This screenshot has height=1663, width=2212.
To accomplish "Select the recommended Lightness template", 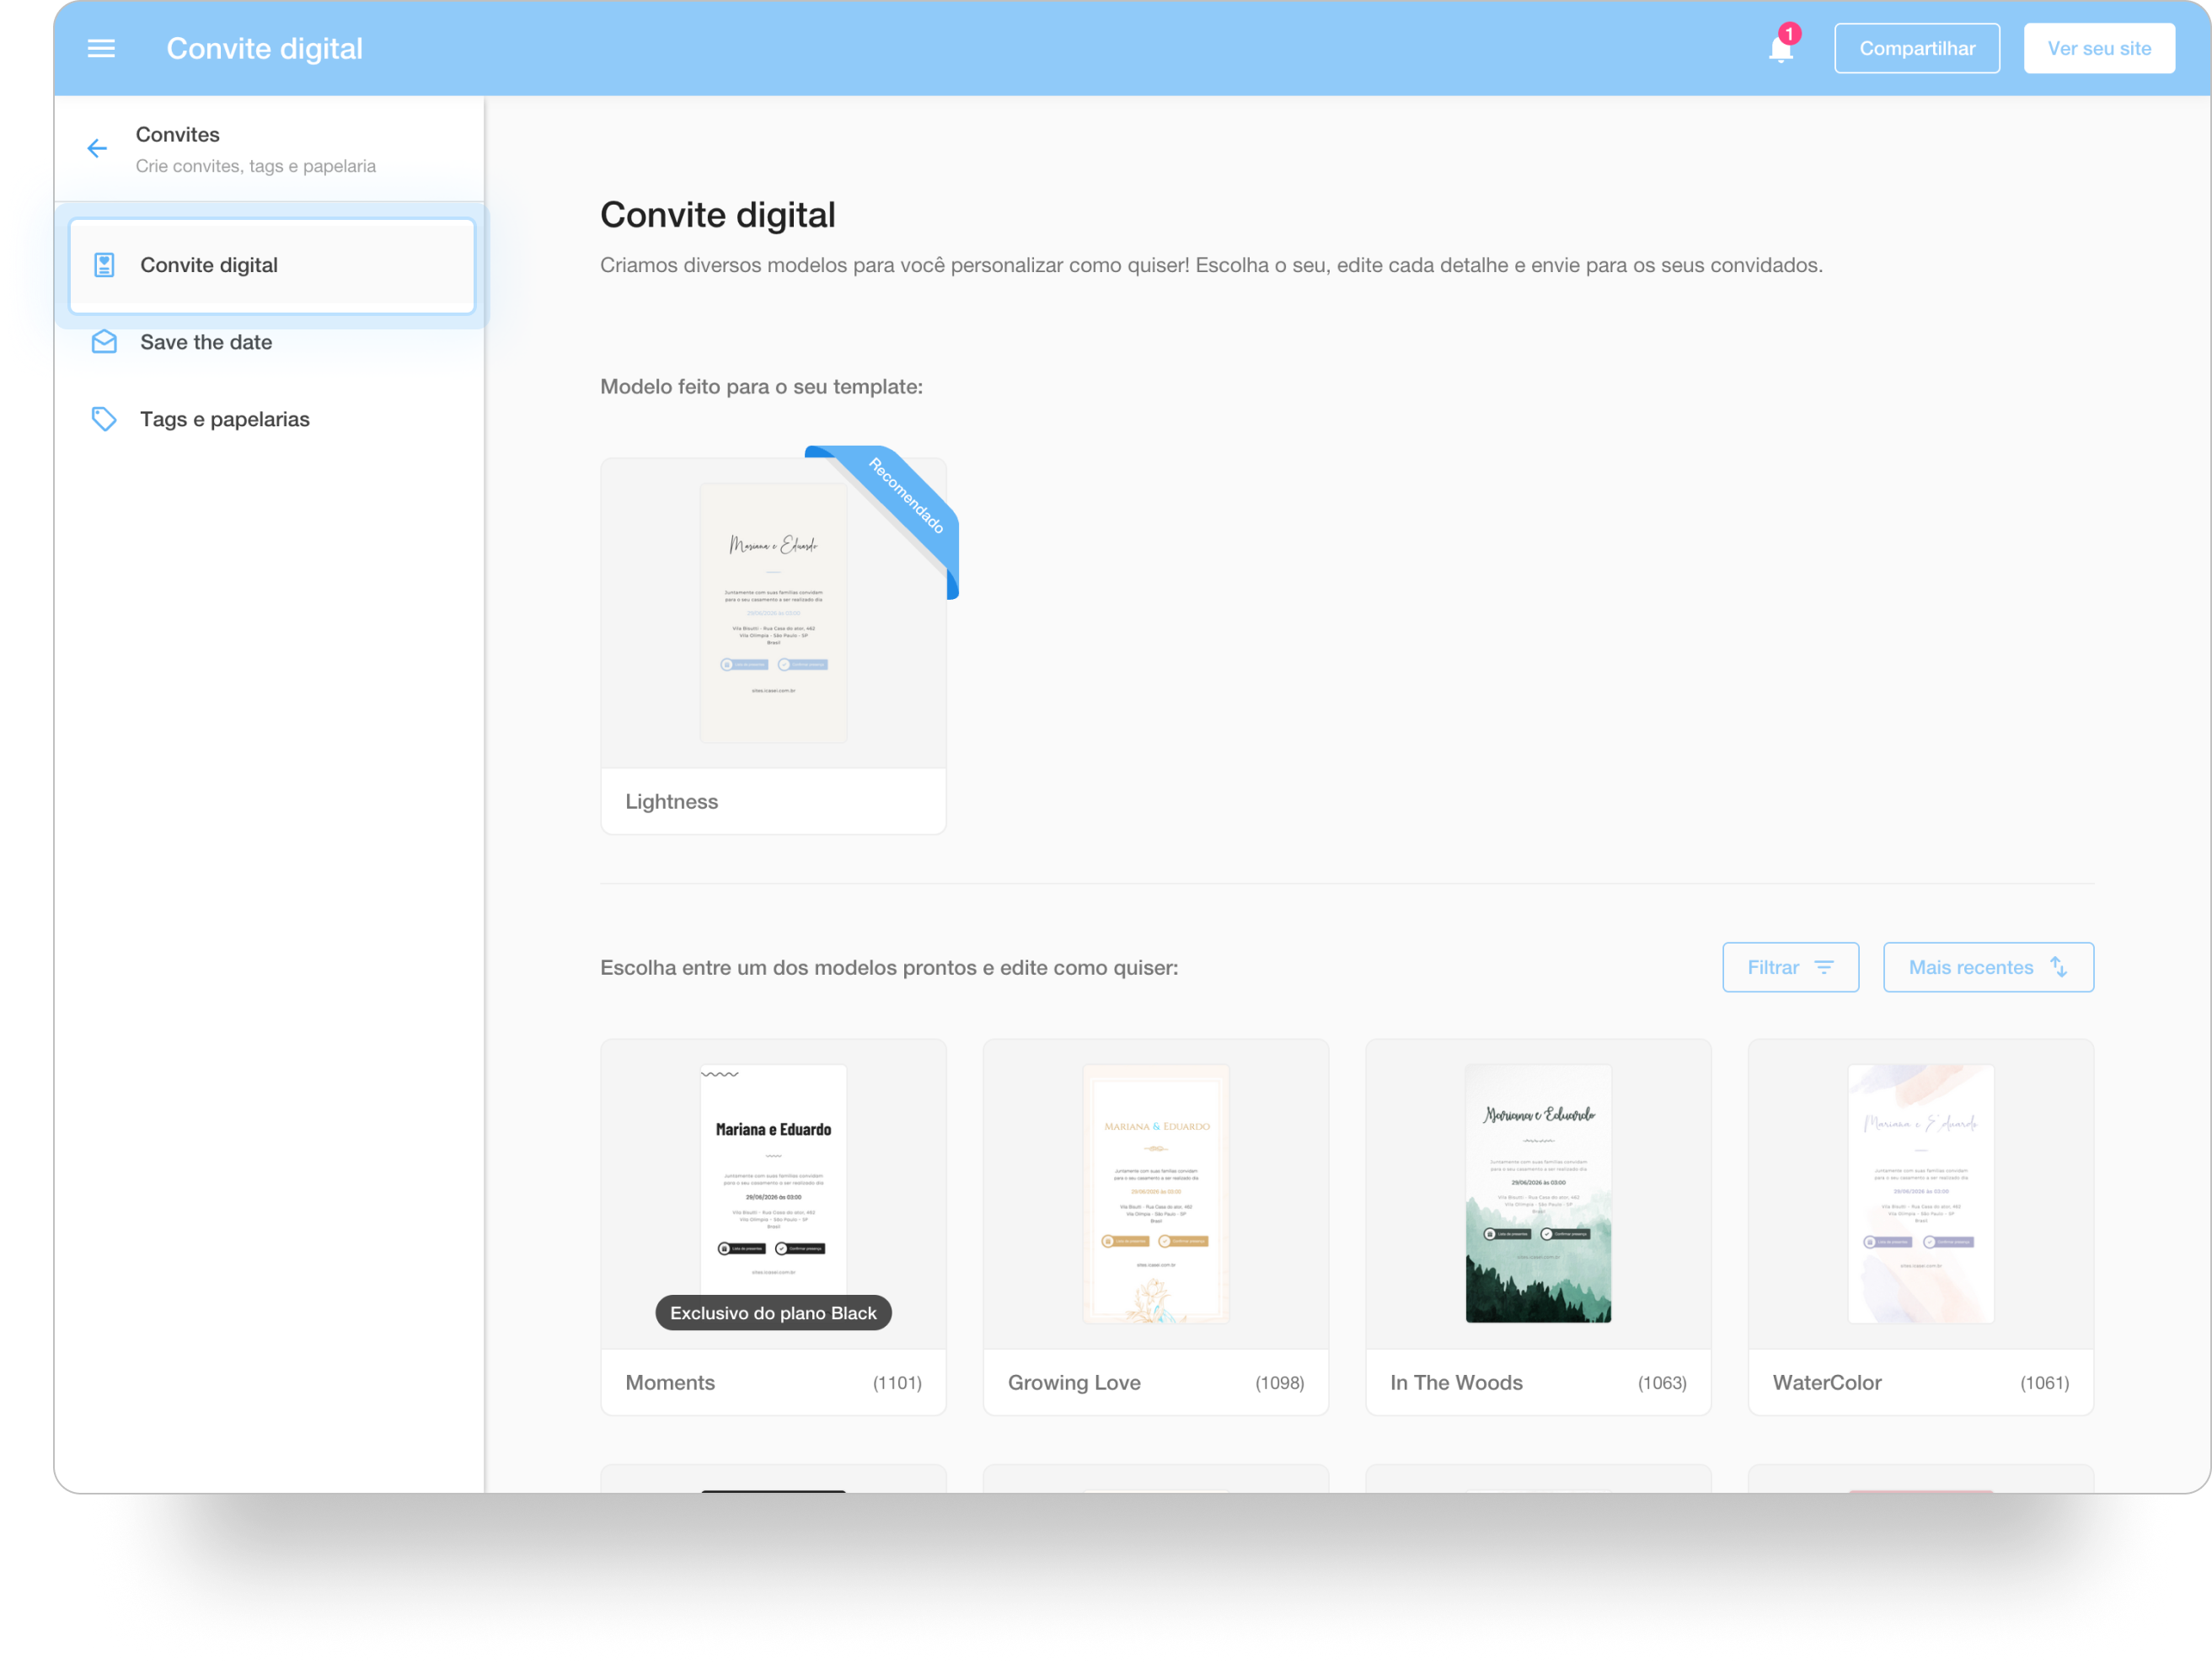I will [772, 612].
